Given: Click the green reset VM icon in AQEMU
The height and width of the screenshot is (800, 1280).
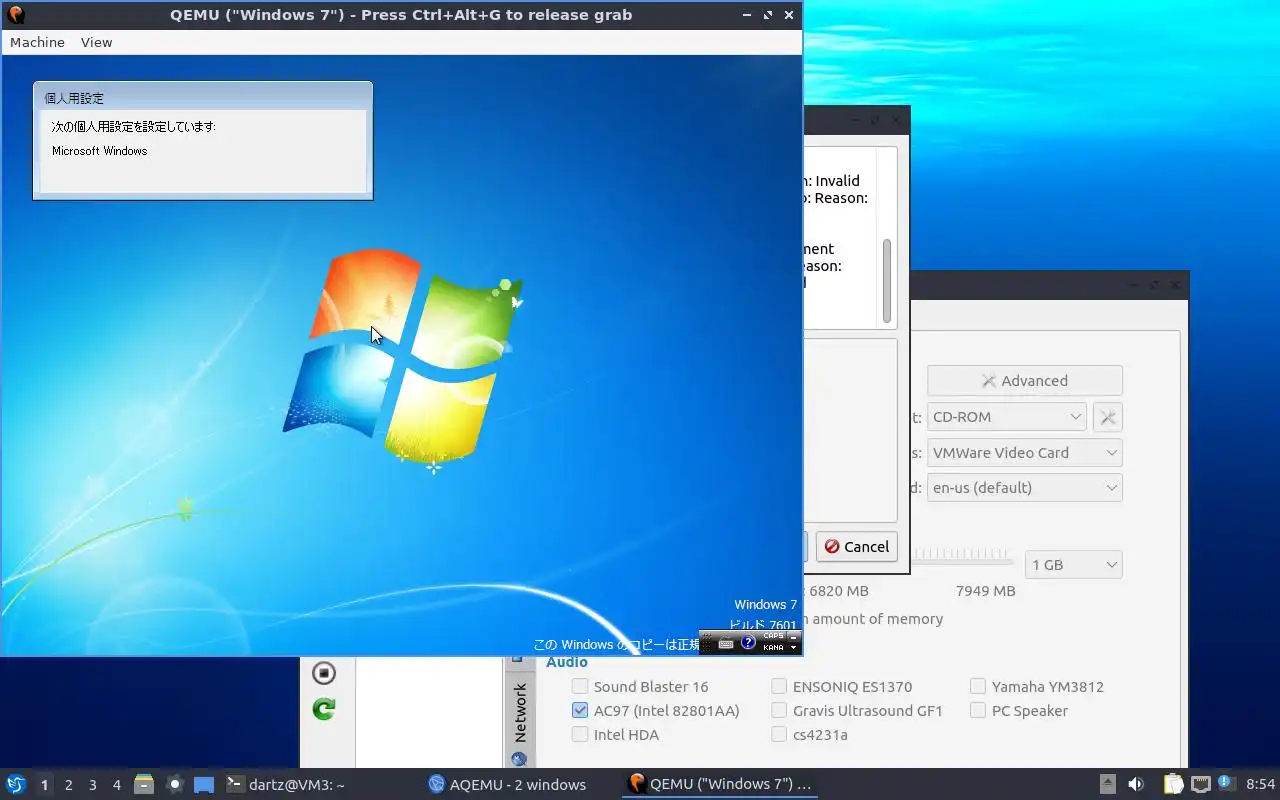Looking at the screenshot, I should 323,709.
